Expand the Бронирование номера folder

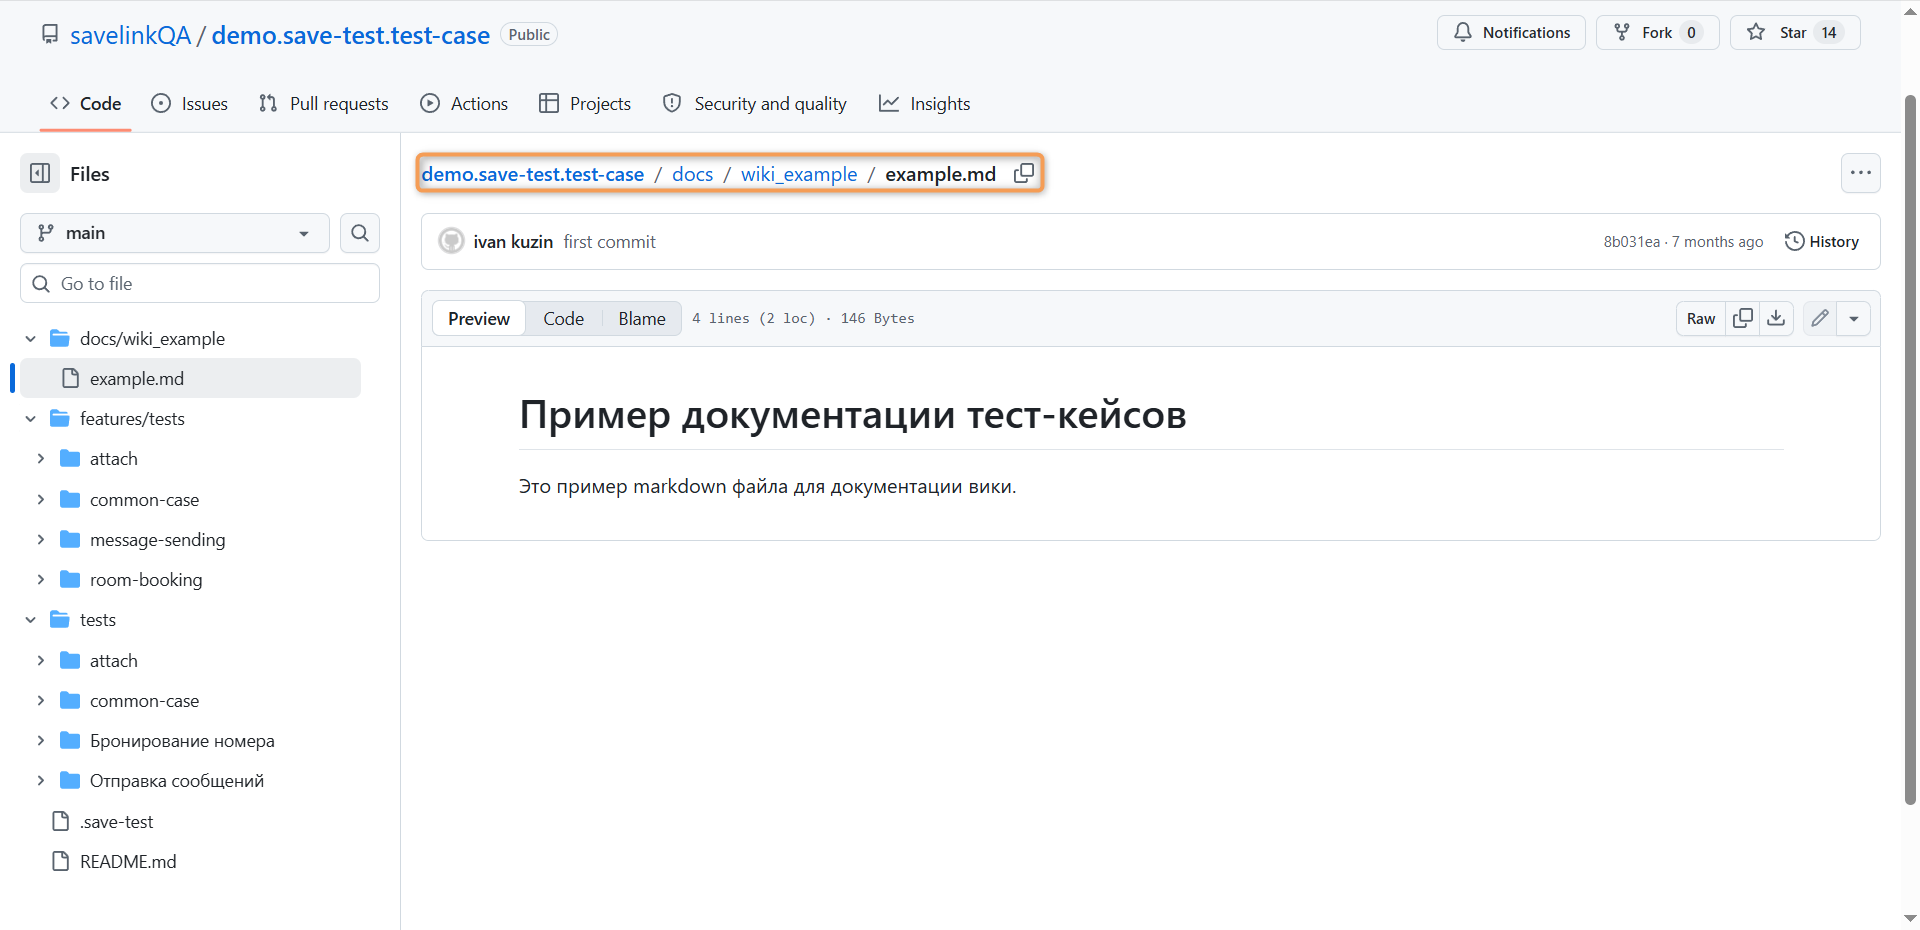(40, 741)
